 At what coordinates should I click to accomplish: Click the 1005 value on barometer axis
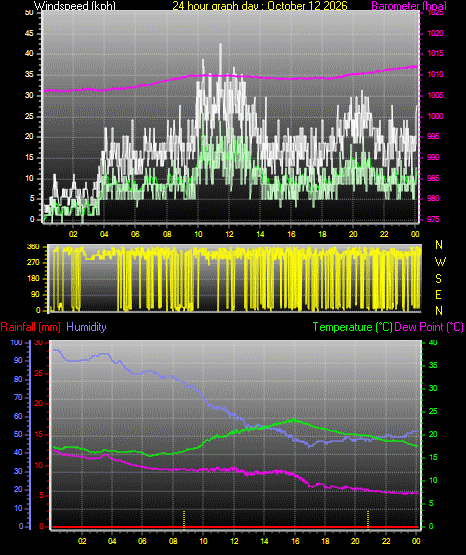click(x=435, y=96)
